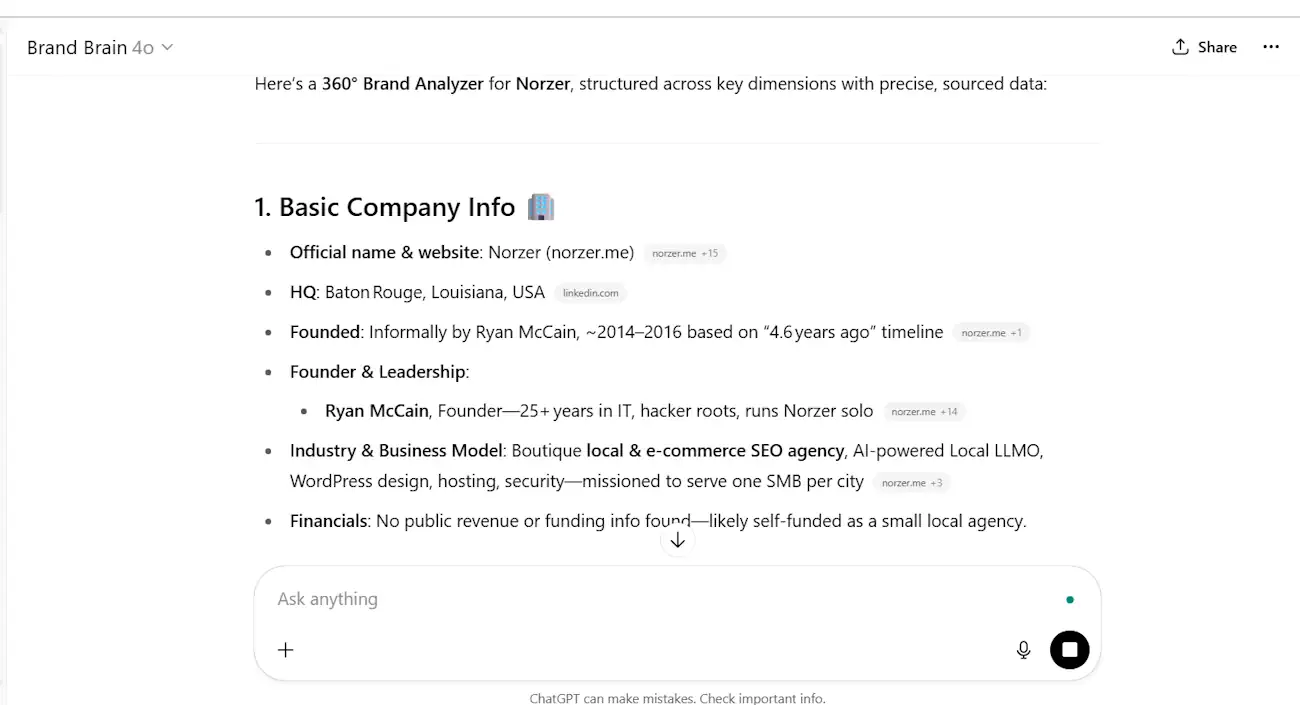The image size is (1300, 705).
Task: Stop the response with the stop button
Action: pos(1069,650)
